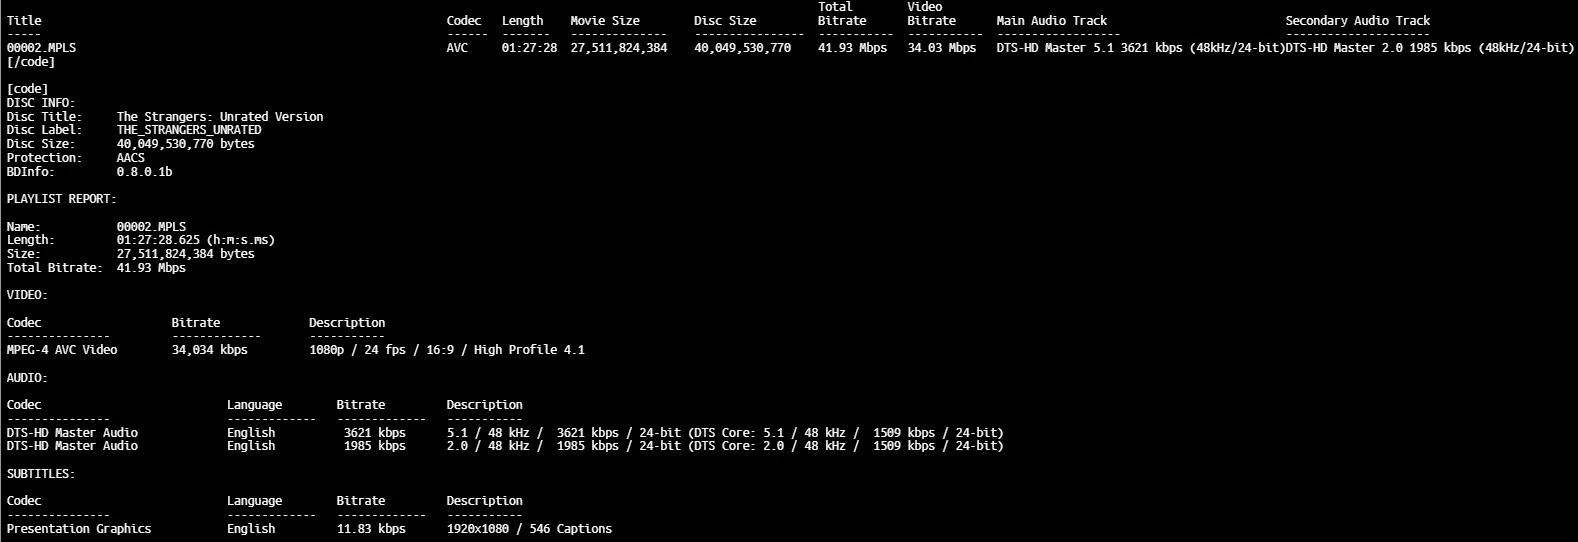Click the disc title 'The Strangers: Unrated Version'
Viewport: 1578px width, 542px height.
pyautogui.click(x=220, y=117)
